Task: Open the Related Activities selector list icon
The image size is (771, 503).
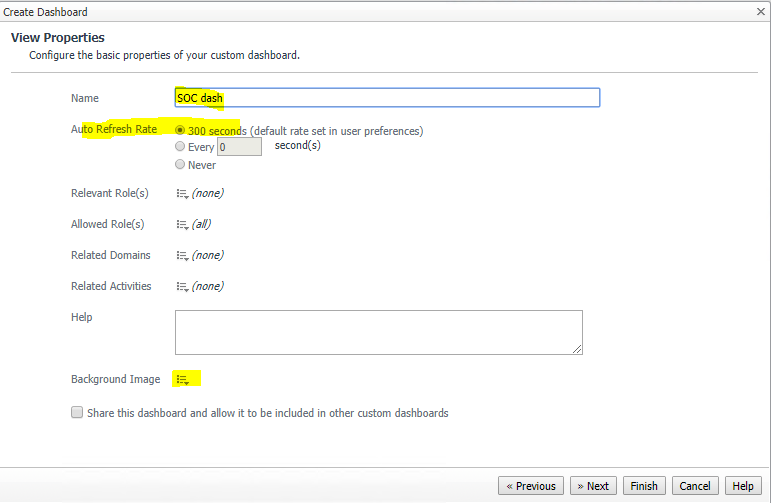Action: tap(182, 287)
